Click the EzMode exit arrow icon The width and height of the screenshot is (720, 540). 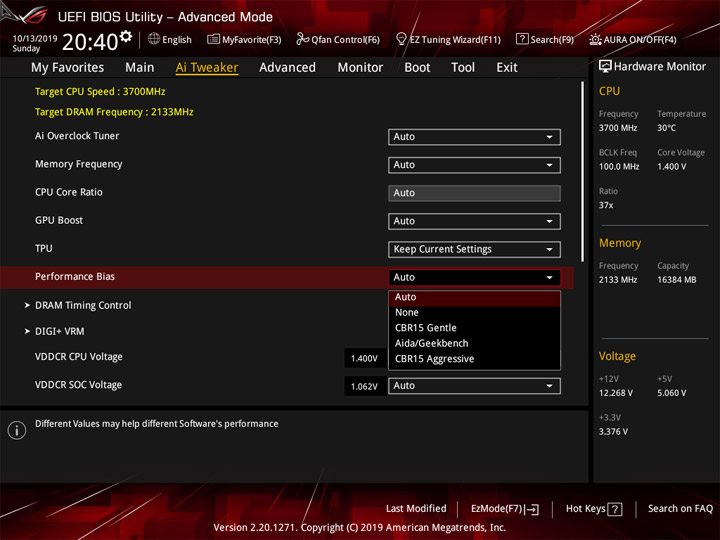coord(532,509)
